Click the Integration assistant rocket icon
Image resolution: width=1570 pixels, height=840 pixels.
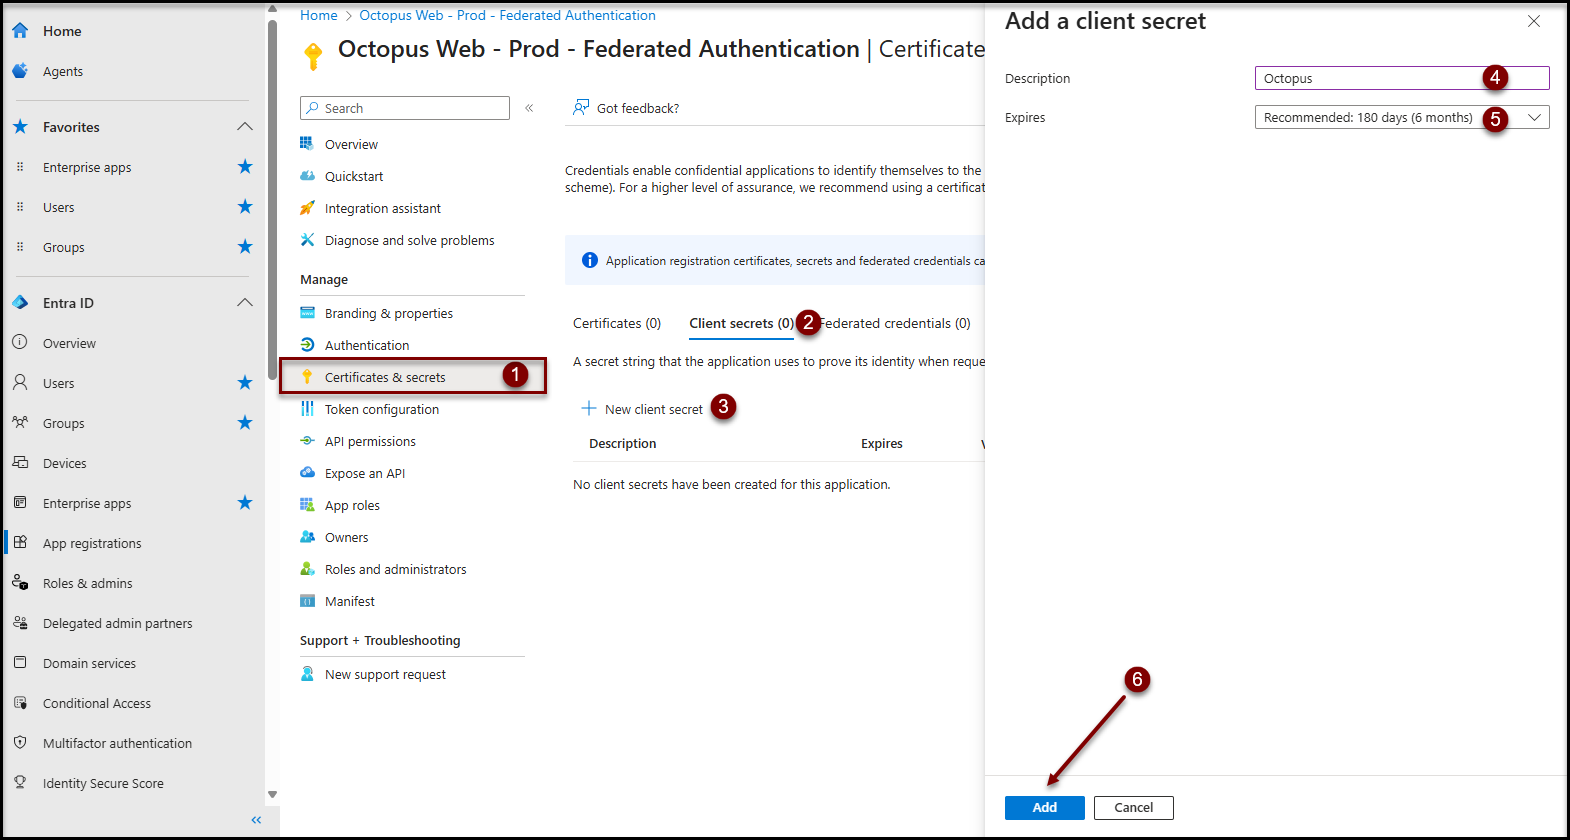coord(308,208)
